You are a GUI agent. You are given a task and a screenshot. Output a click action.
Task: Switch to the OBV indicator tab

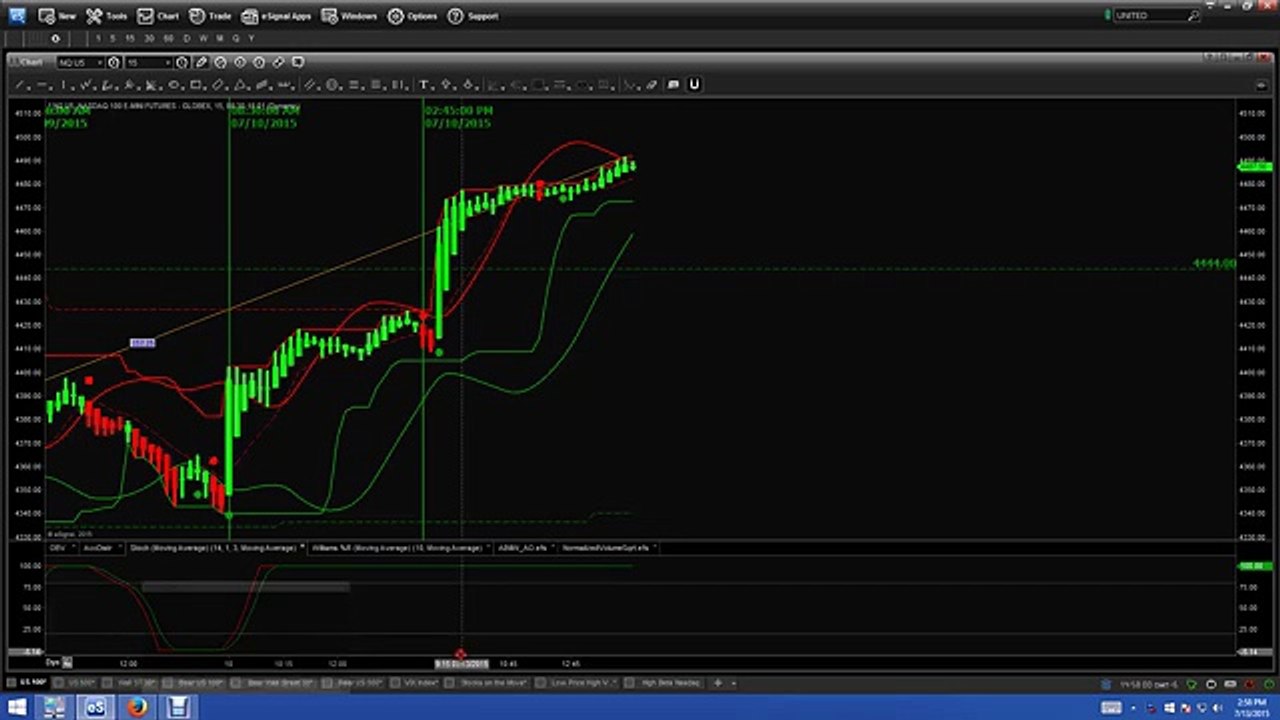coord(60,548)
